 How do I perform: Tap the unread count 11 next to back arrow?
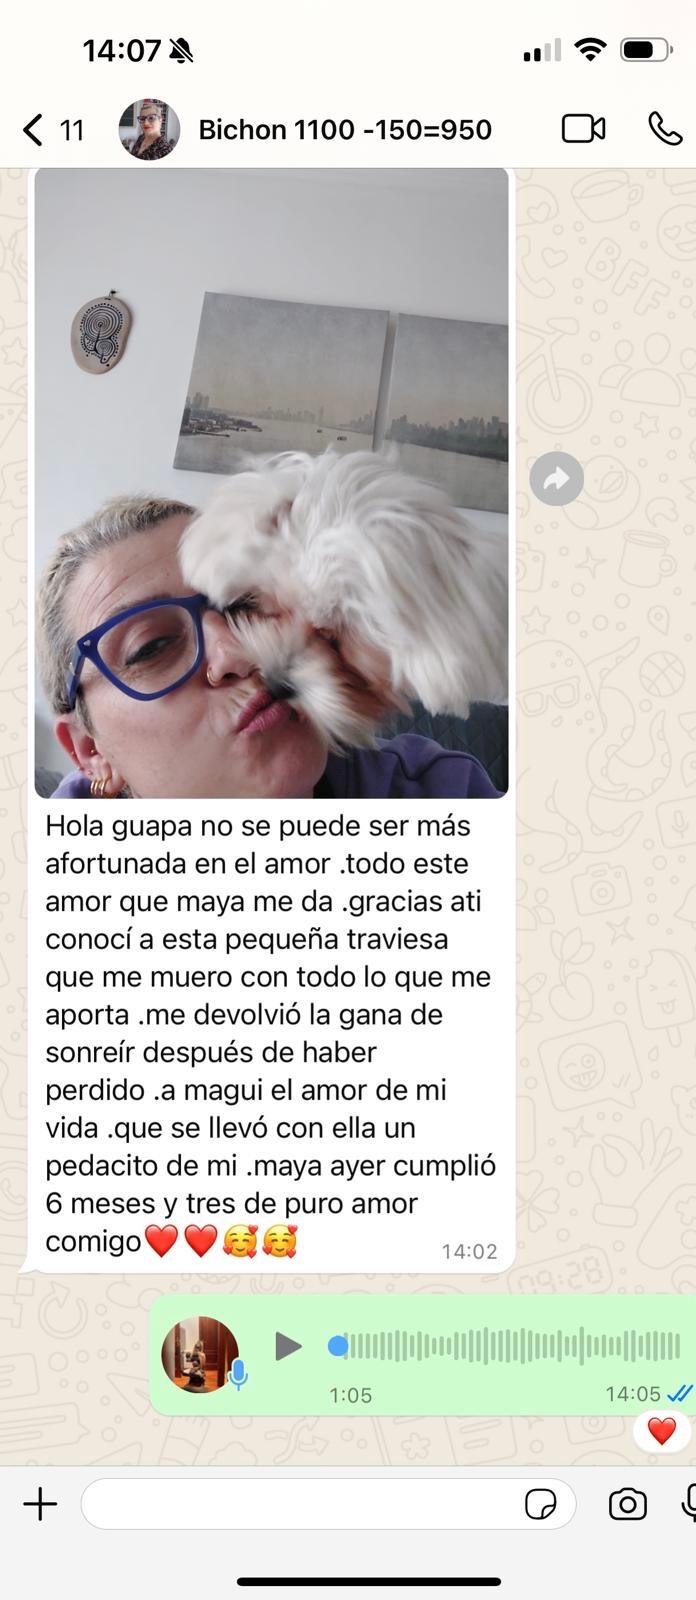coord(72,130)
